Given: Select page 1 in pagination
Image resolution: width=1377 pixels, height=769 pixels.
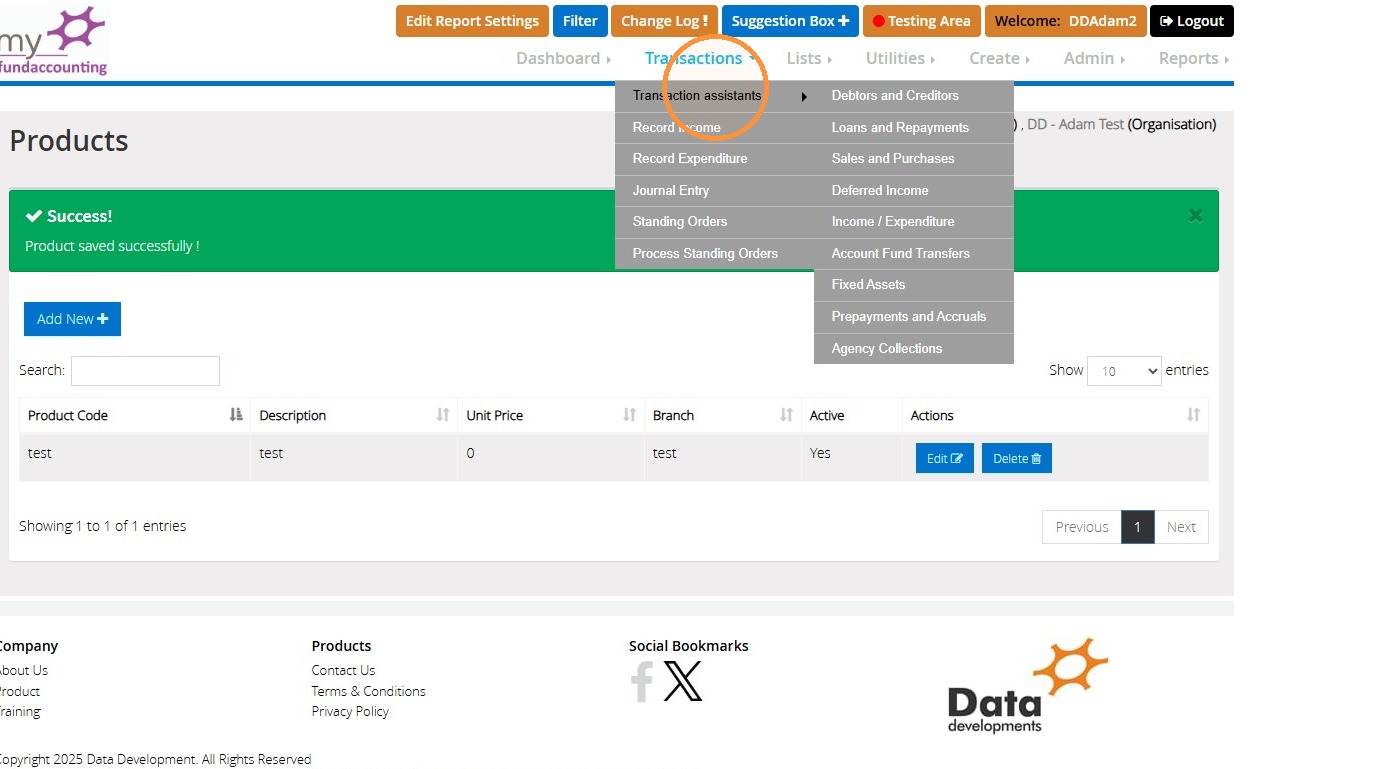Looking at the screenshot, I should coord(1138,527).
